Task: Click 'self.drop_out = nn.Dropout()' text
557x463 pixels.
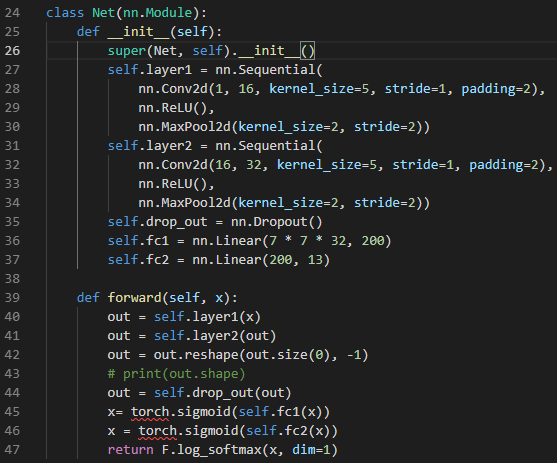Action: coord(215,222)
